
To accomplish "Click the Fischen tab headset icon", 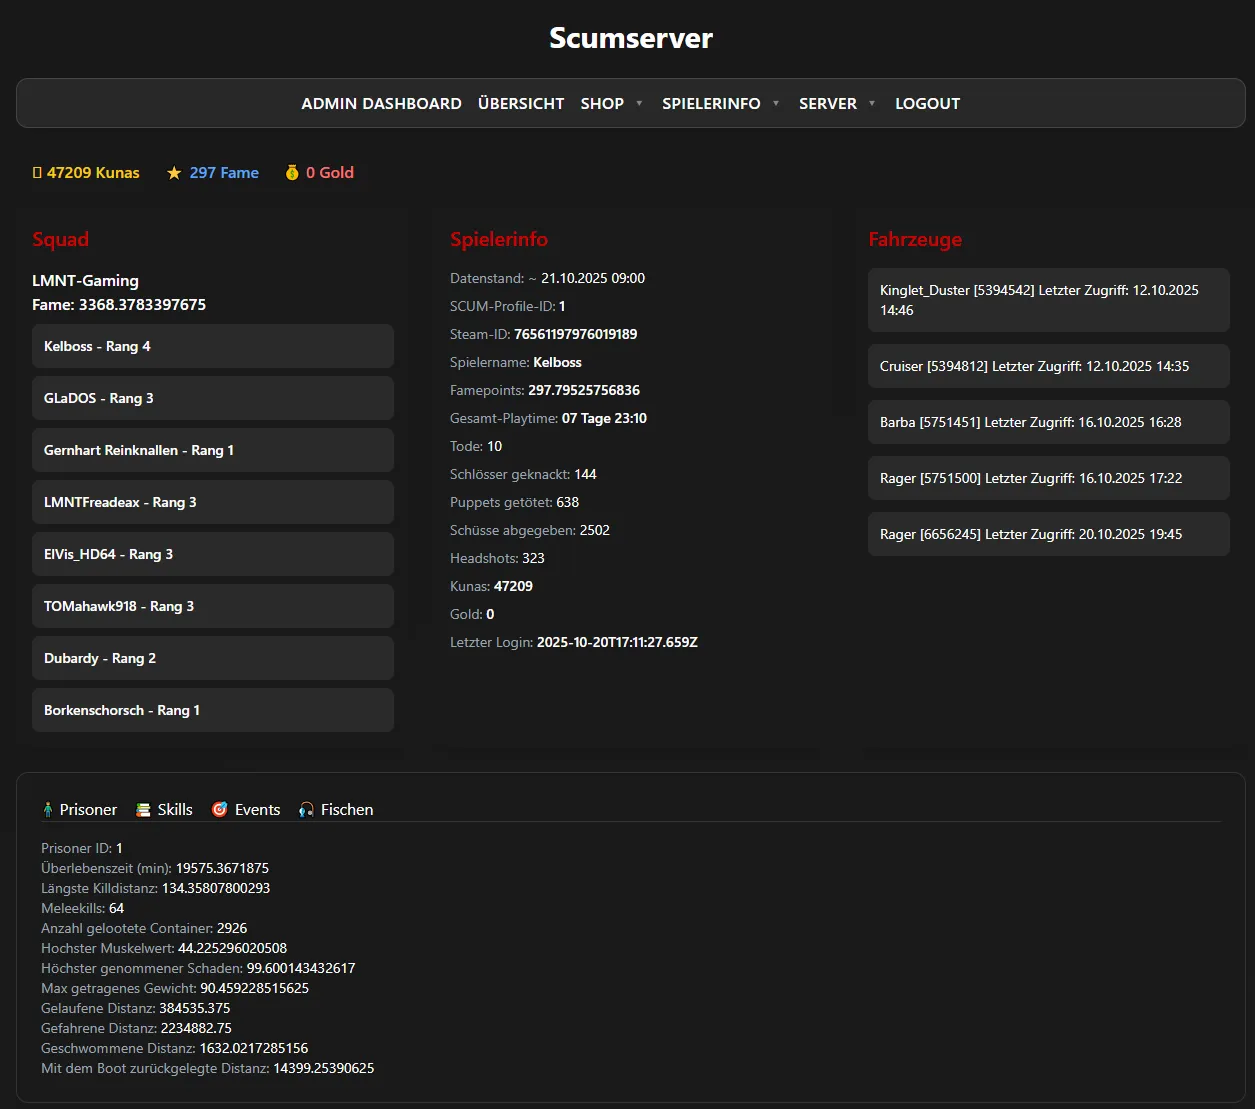I will tap(306, 810).
